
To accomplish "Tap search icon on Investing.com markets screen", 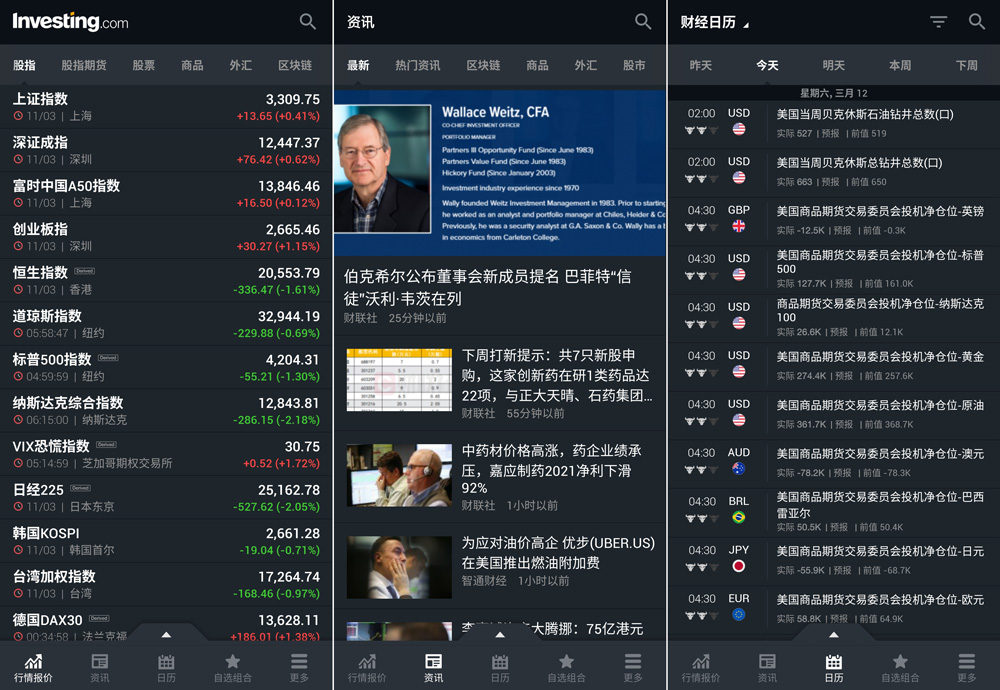I will point(307,22).
